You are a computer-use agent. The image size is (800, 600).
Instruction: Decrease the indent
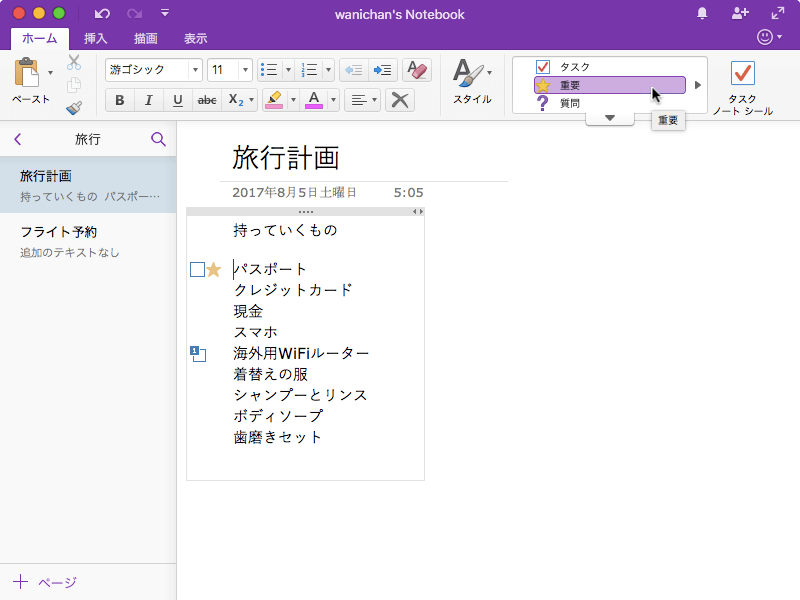[x=353, y=70]
